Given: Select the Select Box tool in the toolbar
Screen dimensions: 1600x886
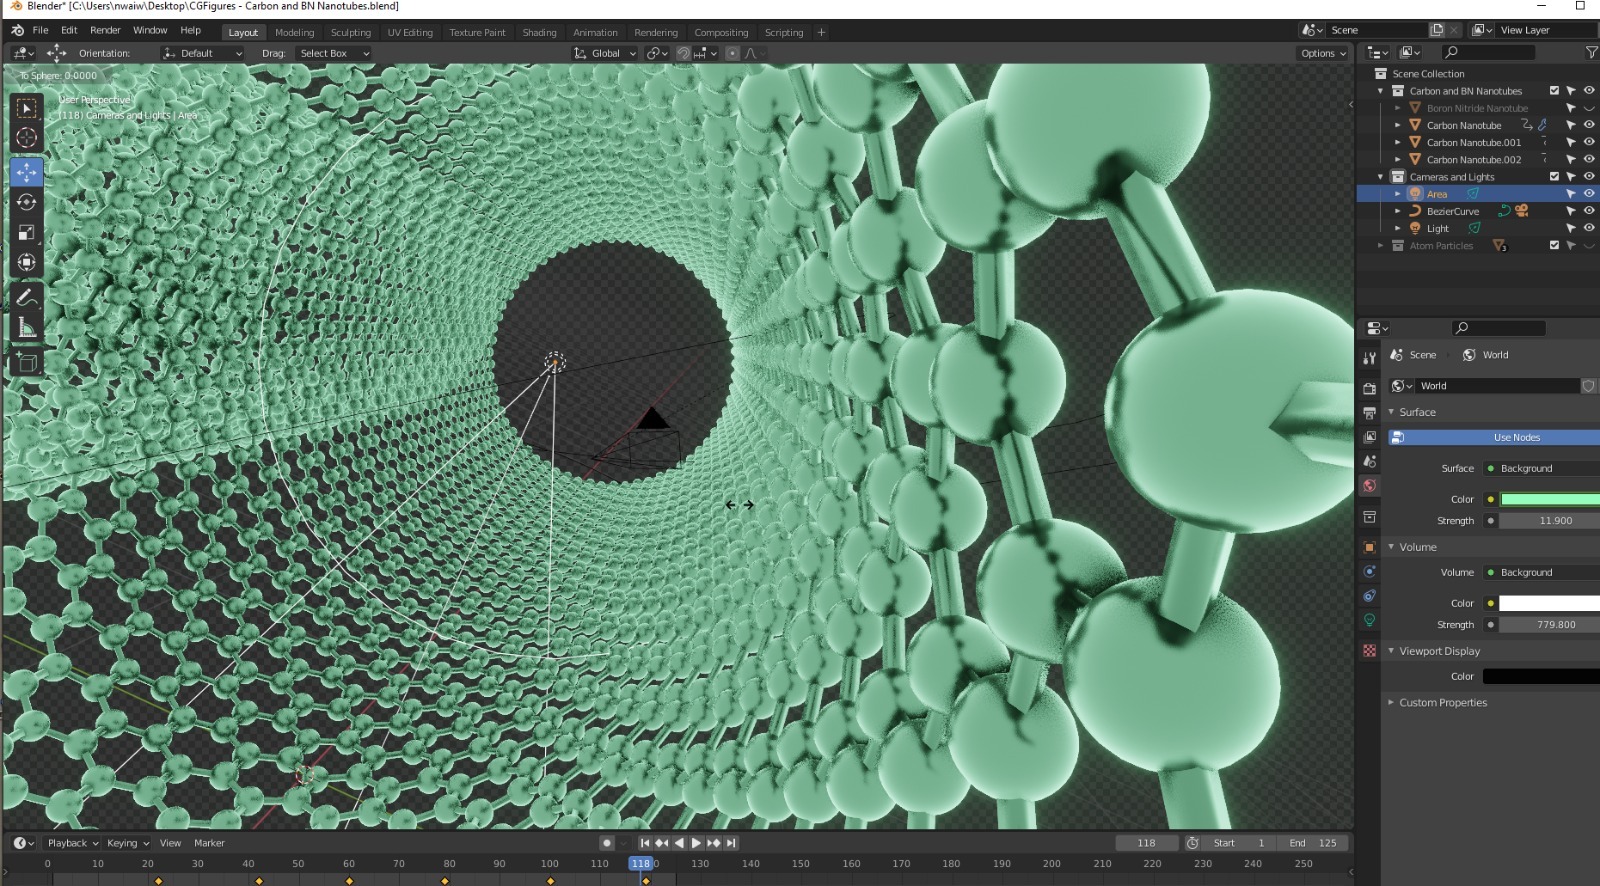Looking at the screenshot, I should pos(27,108).
